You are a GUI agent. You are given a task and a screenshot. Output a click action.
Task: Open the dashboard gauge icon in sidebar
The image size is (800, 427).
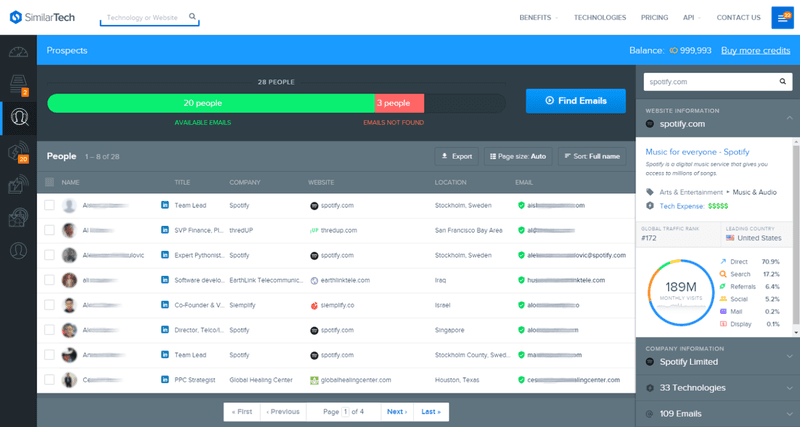click(18, 52)
